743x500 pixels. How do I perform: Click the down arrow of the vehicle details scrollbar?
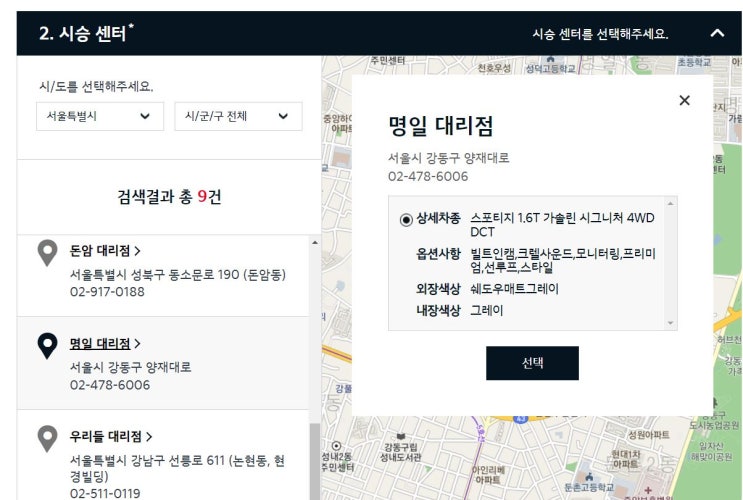pos(671,323)
